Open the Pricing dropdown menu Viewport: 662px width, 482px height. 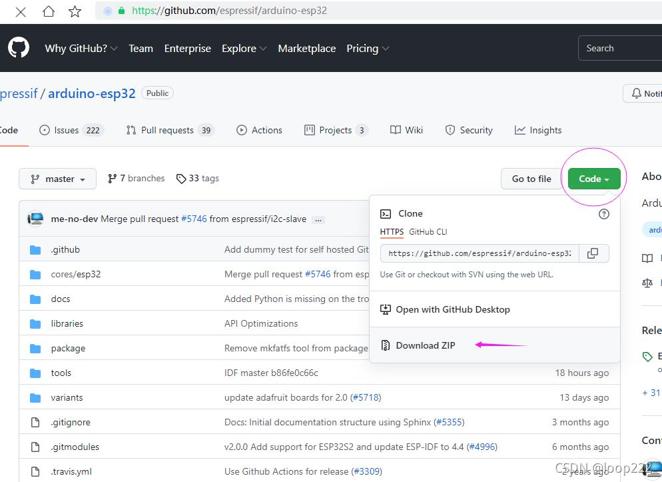367,49
